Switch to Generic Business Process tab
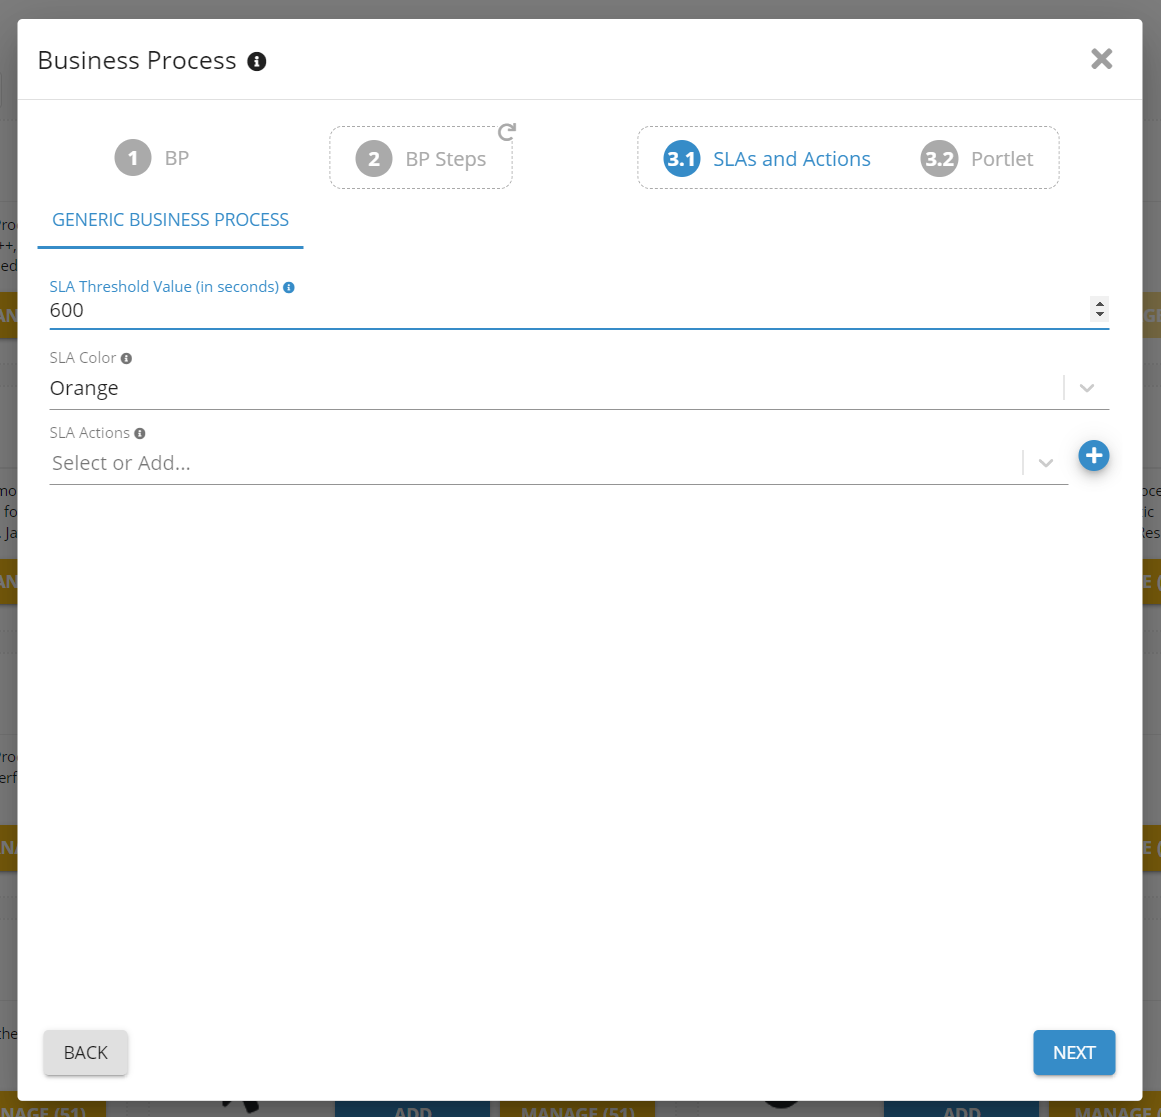This screenshot has width=1161, height=1117. click(x=170, y=220)
